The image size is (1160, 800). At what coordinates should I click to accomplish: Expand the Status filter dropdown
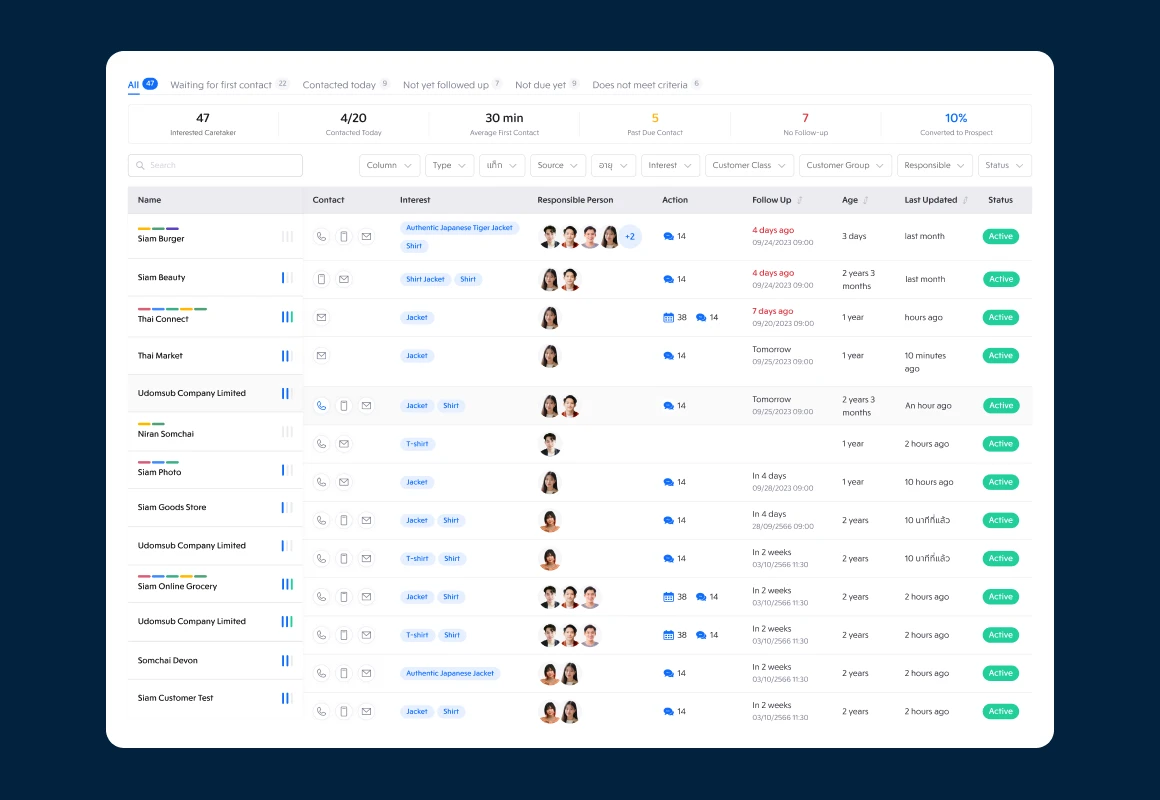pyautogui.click(x=1004, y=165)
